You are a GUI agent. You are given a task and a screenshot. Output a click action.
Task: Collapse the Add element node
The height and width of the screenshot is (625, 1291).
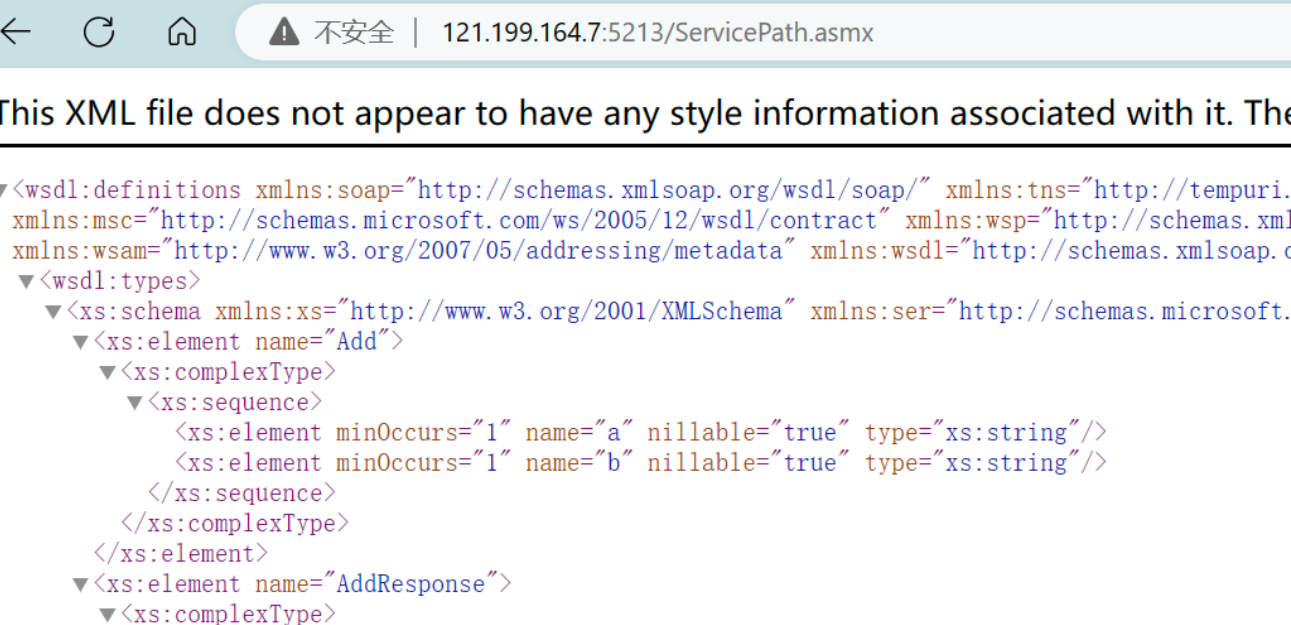coord(79,342)
